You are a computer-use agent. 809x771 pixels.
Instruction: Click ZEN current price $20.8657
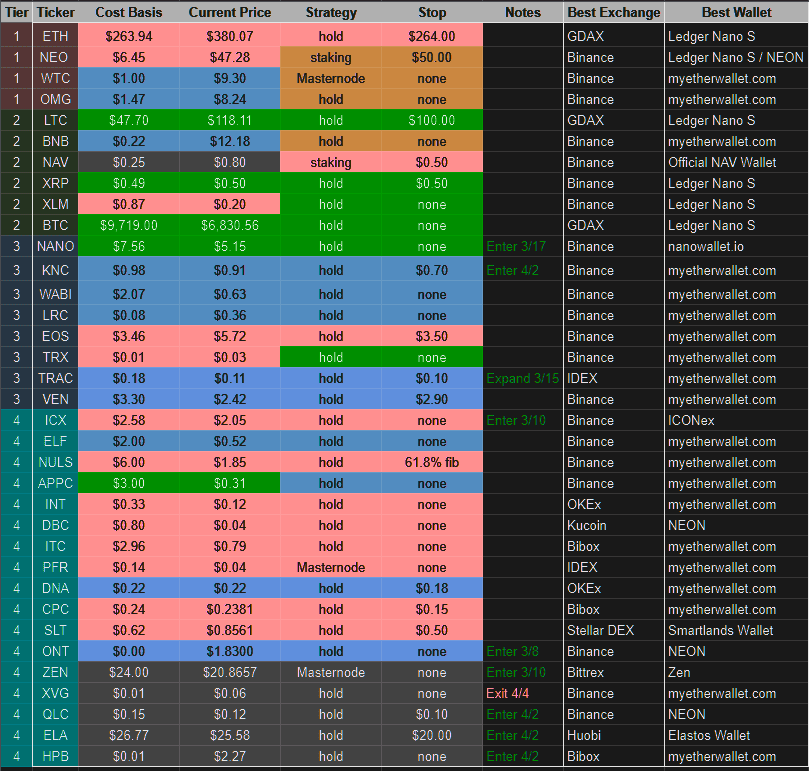coord(230,672)
